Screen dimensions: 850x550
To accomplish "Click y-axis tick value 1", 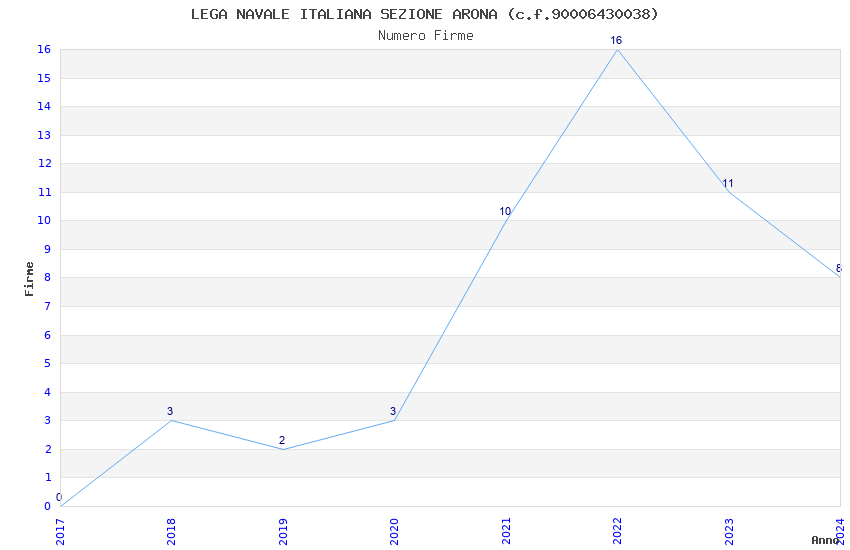I will point(48,477).
